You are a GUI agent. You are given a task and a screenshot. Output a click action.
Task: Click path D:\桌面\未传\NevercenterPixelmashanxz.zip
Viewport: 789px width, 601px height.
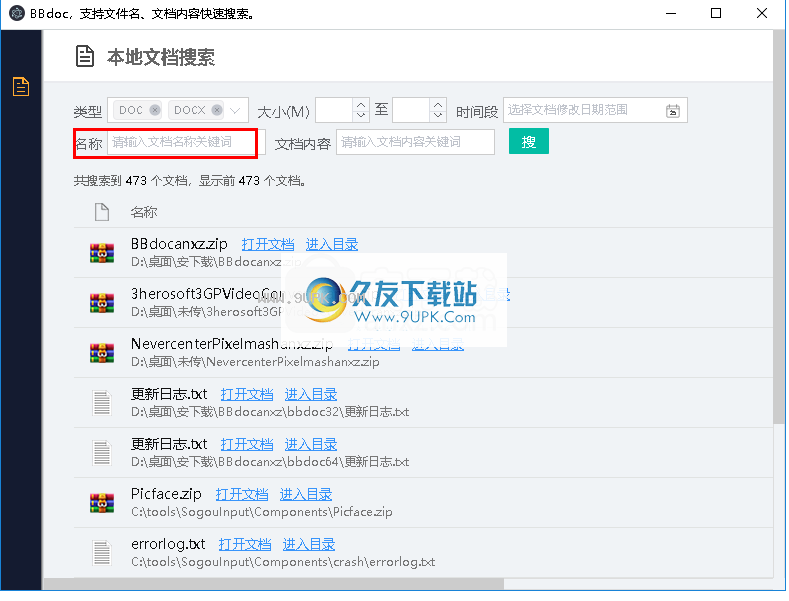255,362
